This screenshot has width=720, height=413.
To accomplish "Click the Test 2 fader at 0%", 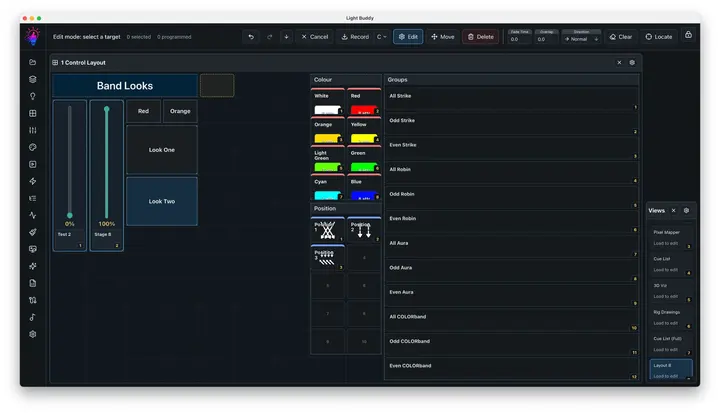I will [70, 175].
